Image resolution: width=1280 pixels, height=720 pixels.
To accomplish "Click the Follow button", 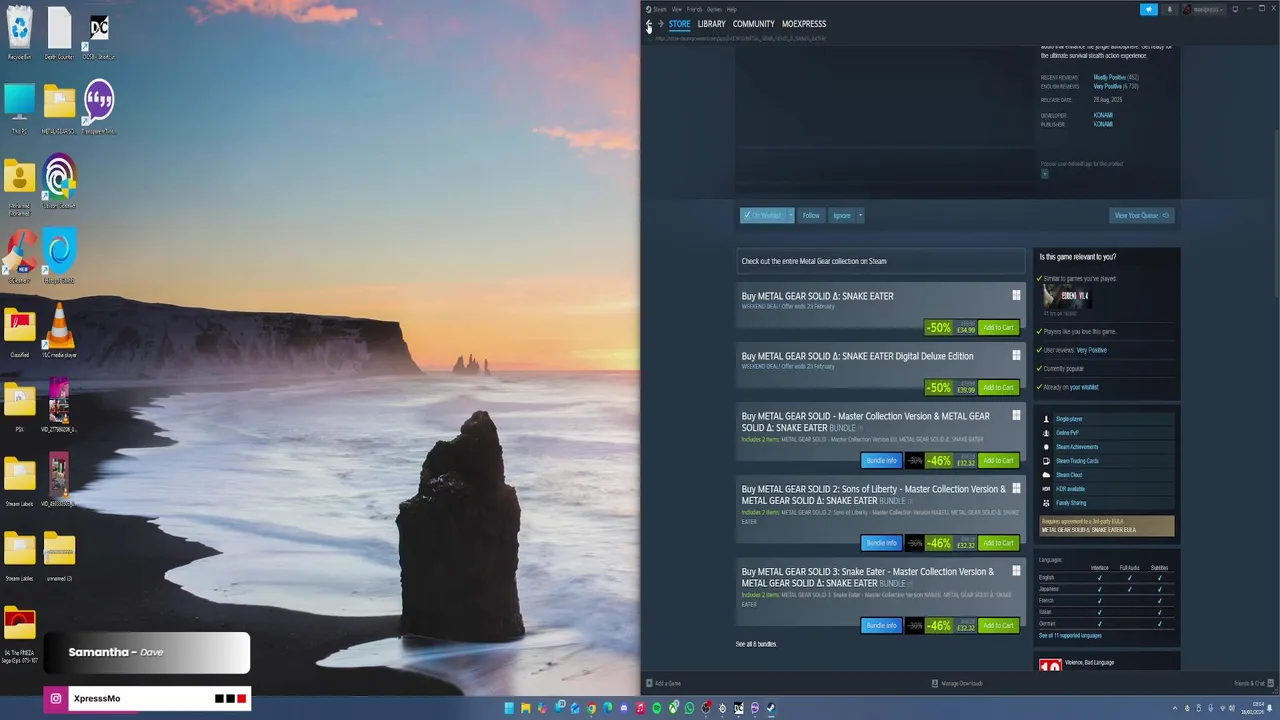I will click(x=811, y=215).
